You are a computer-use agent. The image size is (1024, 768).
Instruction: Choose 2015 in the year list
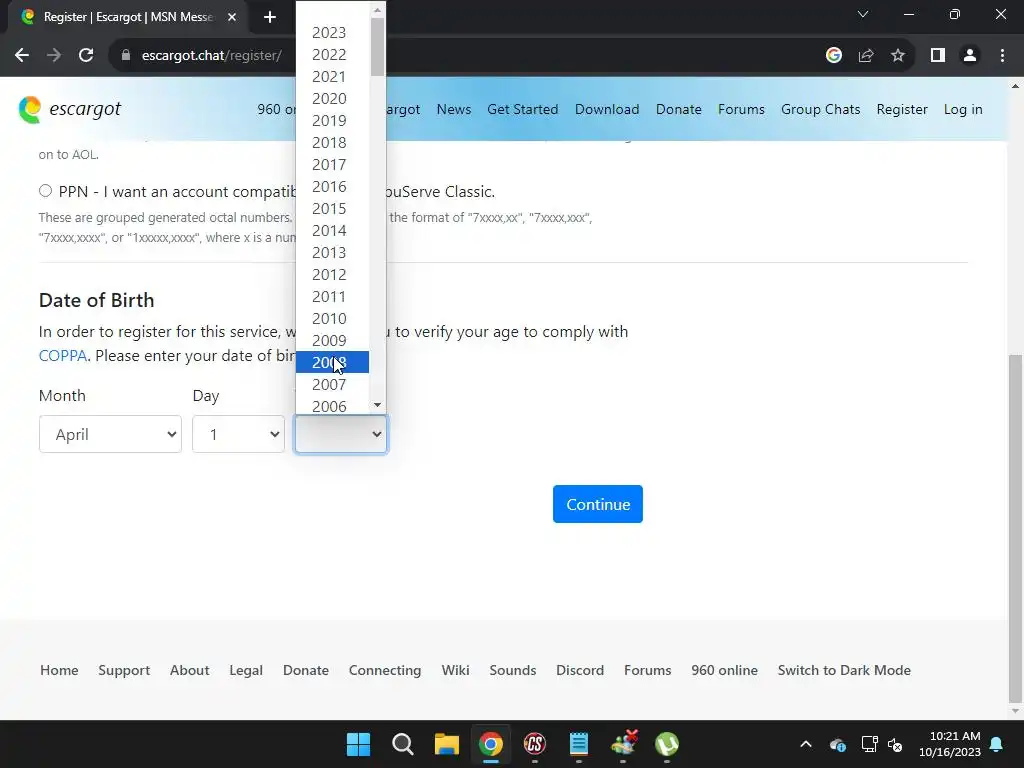(332, 208)
